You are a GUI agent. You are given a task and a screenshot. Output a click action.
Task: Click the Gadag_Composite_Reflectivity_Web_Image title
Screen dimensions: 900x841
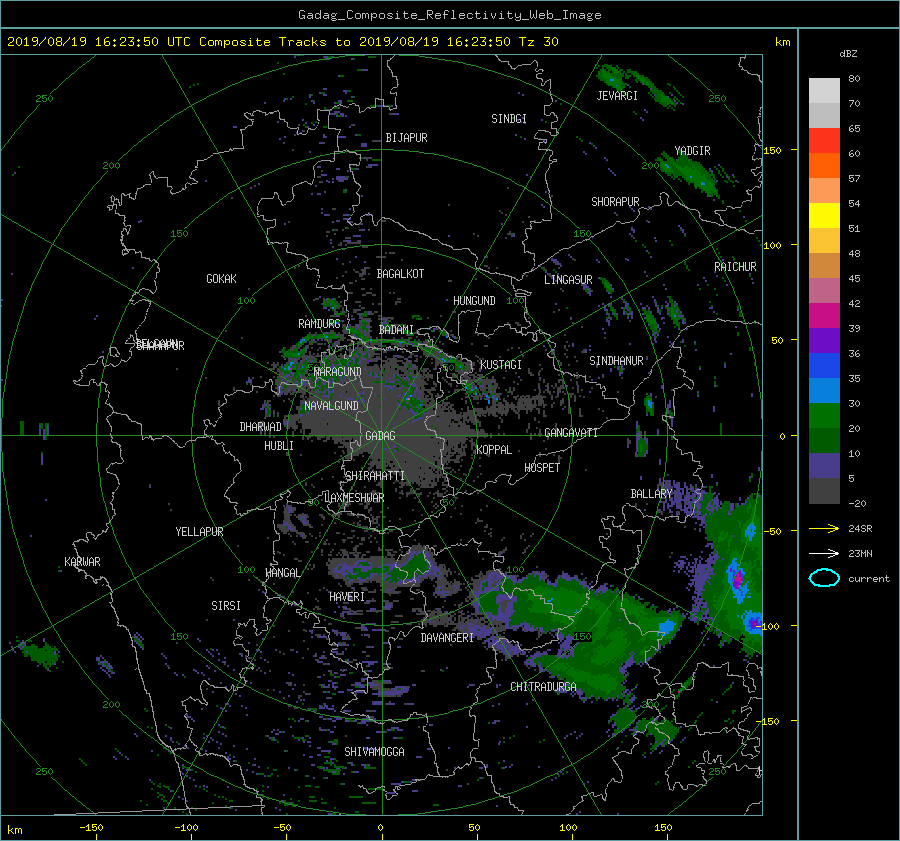pyautogui.click(x=449, y=15)
